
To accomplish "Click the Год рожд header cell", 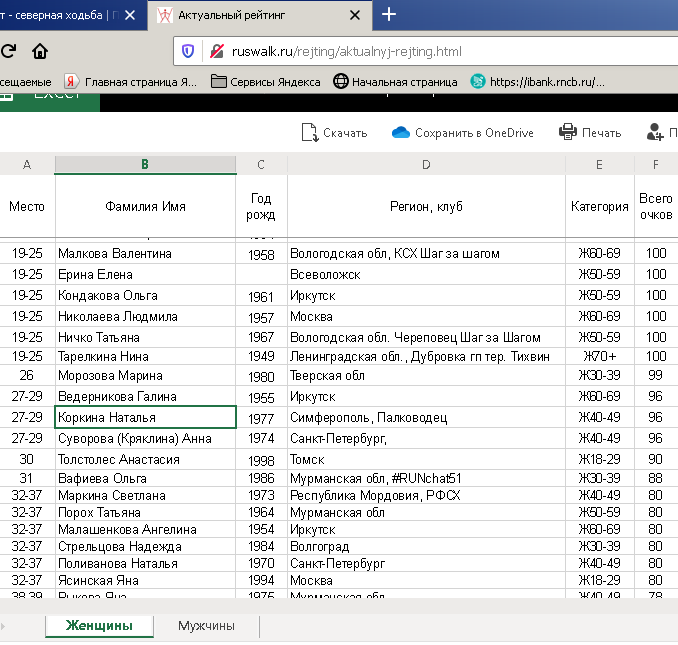I will tap(261, 206).
